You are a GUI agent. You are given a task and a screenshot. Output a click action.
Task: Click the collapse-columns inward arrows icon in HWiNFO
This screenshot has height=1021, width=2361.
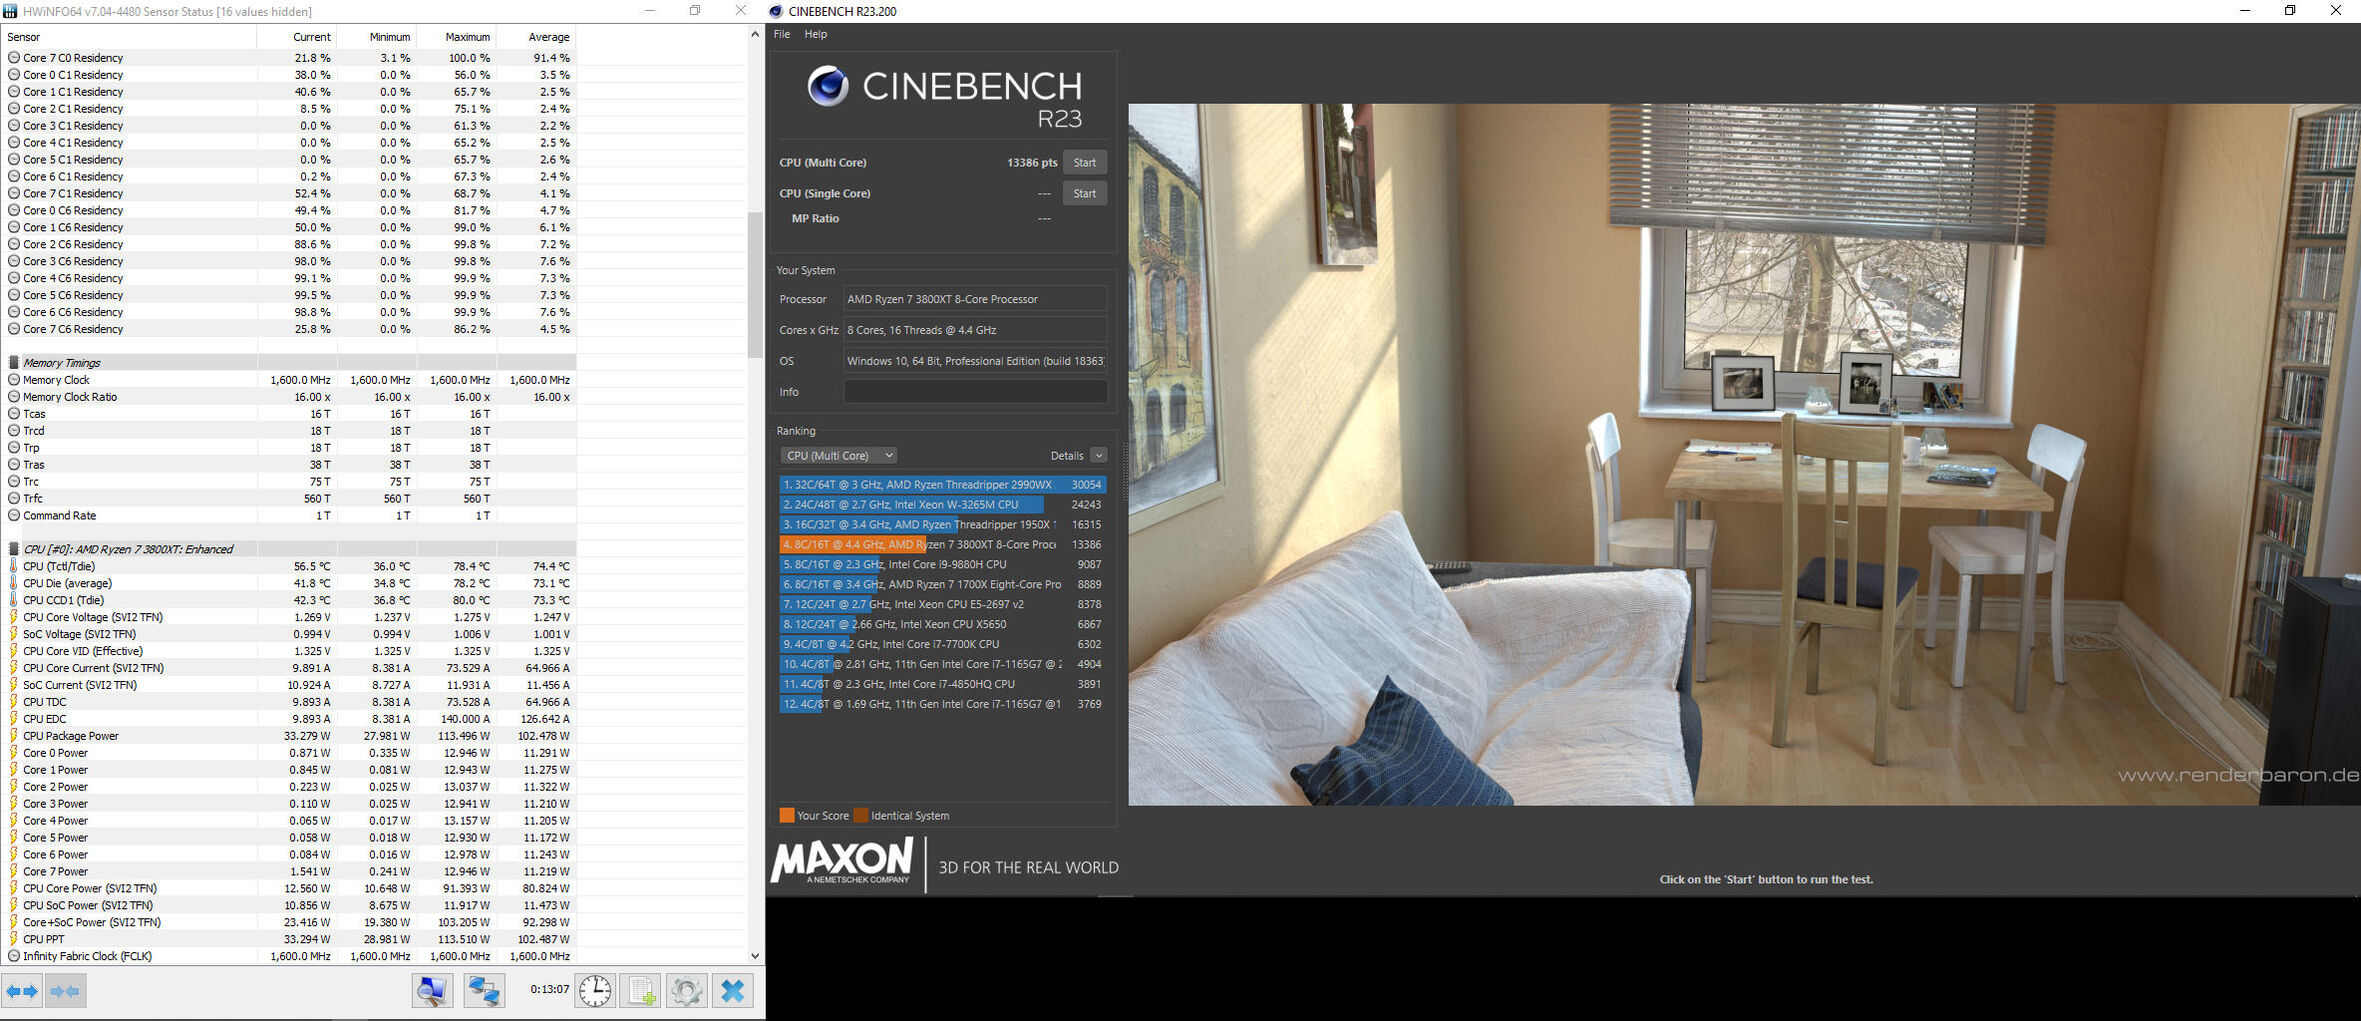coord(65,991)
